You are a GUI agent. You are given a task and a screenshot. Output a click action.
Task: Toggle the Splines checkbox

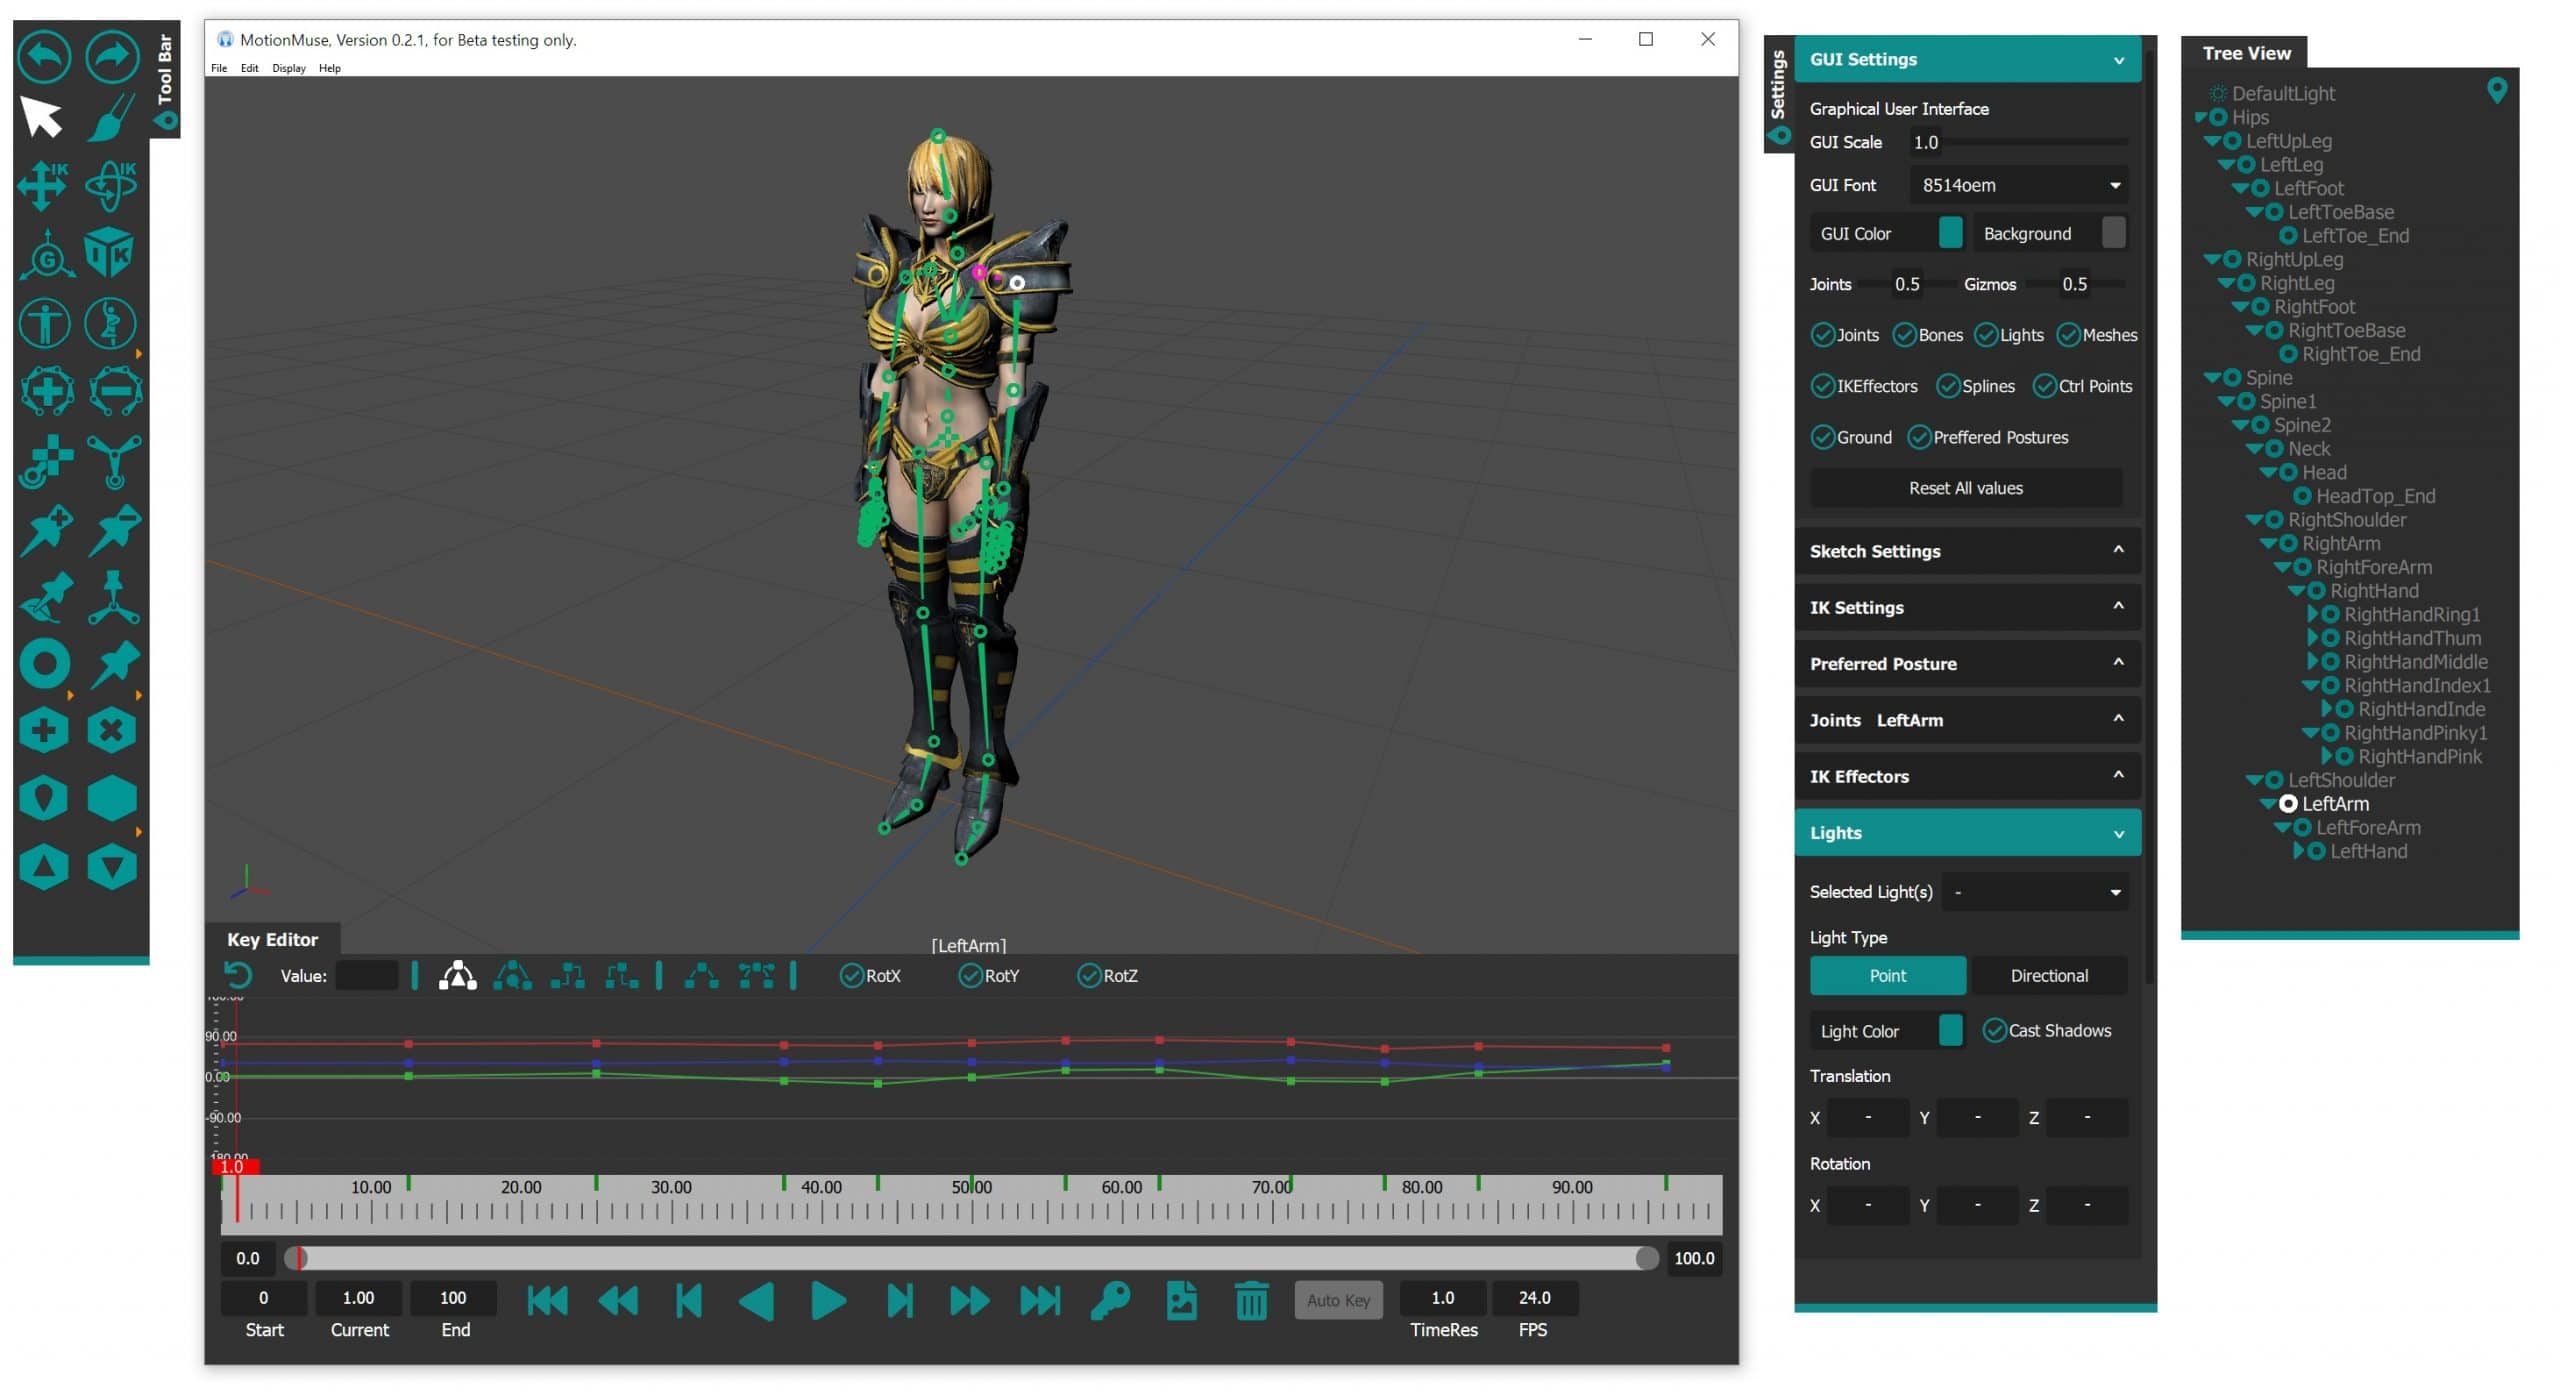click(x=1948, y=386)
